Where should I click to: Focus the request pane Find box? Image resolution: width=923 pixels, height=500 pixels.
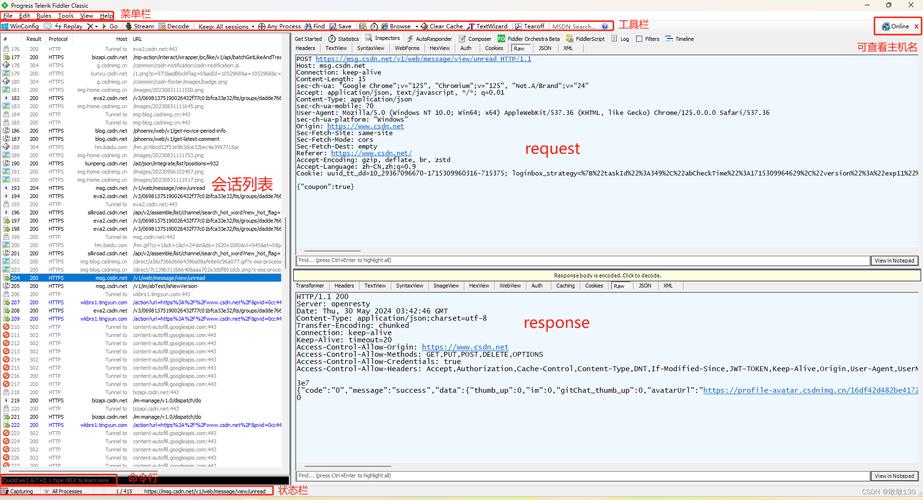coord(583,260)
